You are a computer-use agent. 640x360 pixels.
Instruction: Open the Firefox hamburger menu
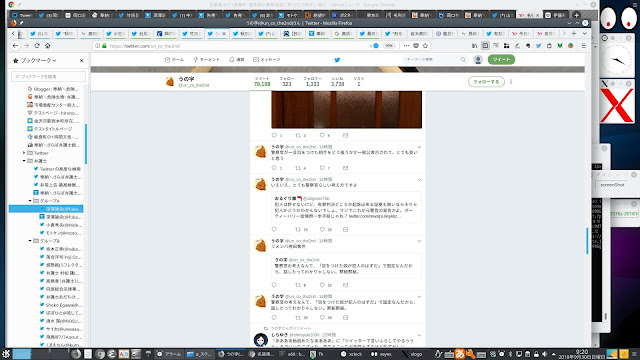pos(584,46)
